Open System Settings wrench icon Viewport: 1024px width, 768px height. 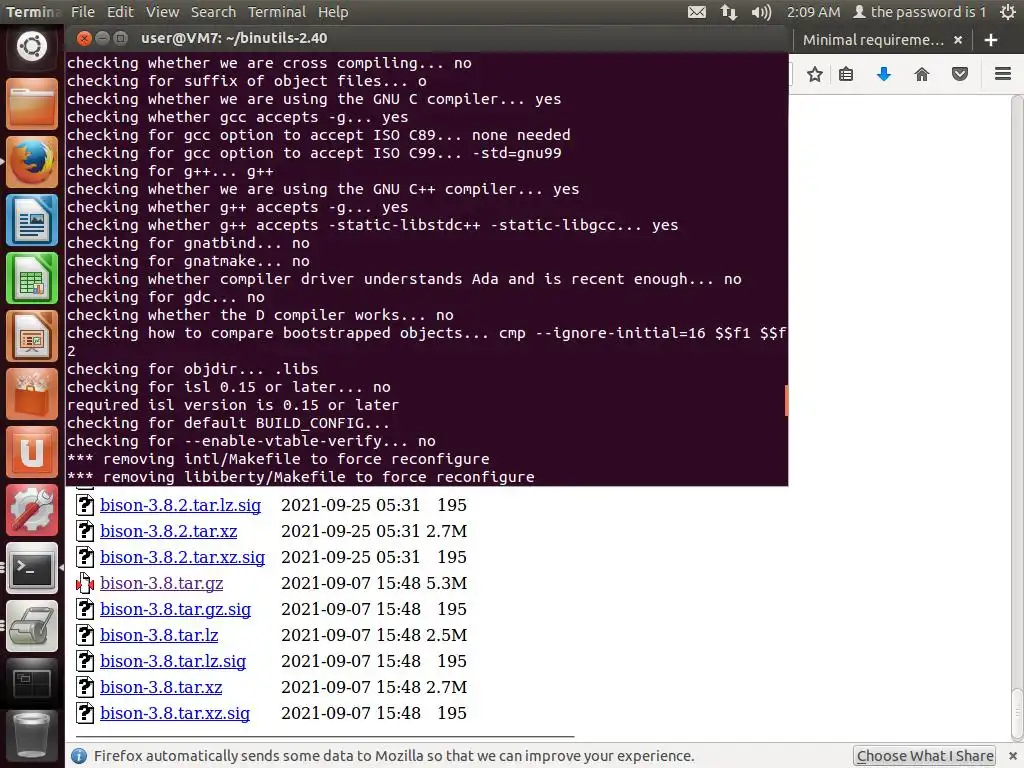pos(31,511)
